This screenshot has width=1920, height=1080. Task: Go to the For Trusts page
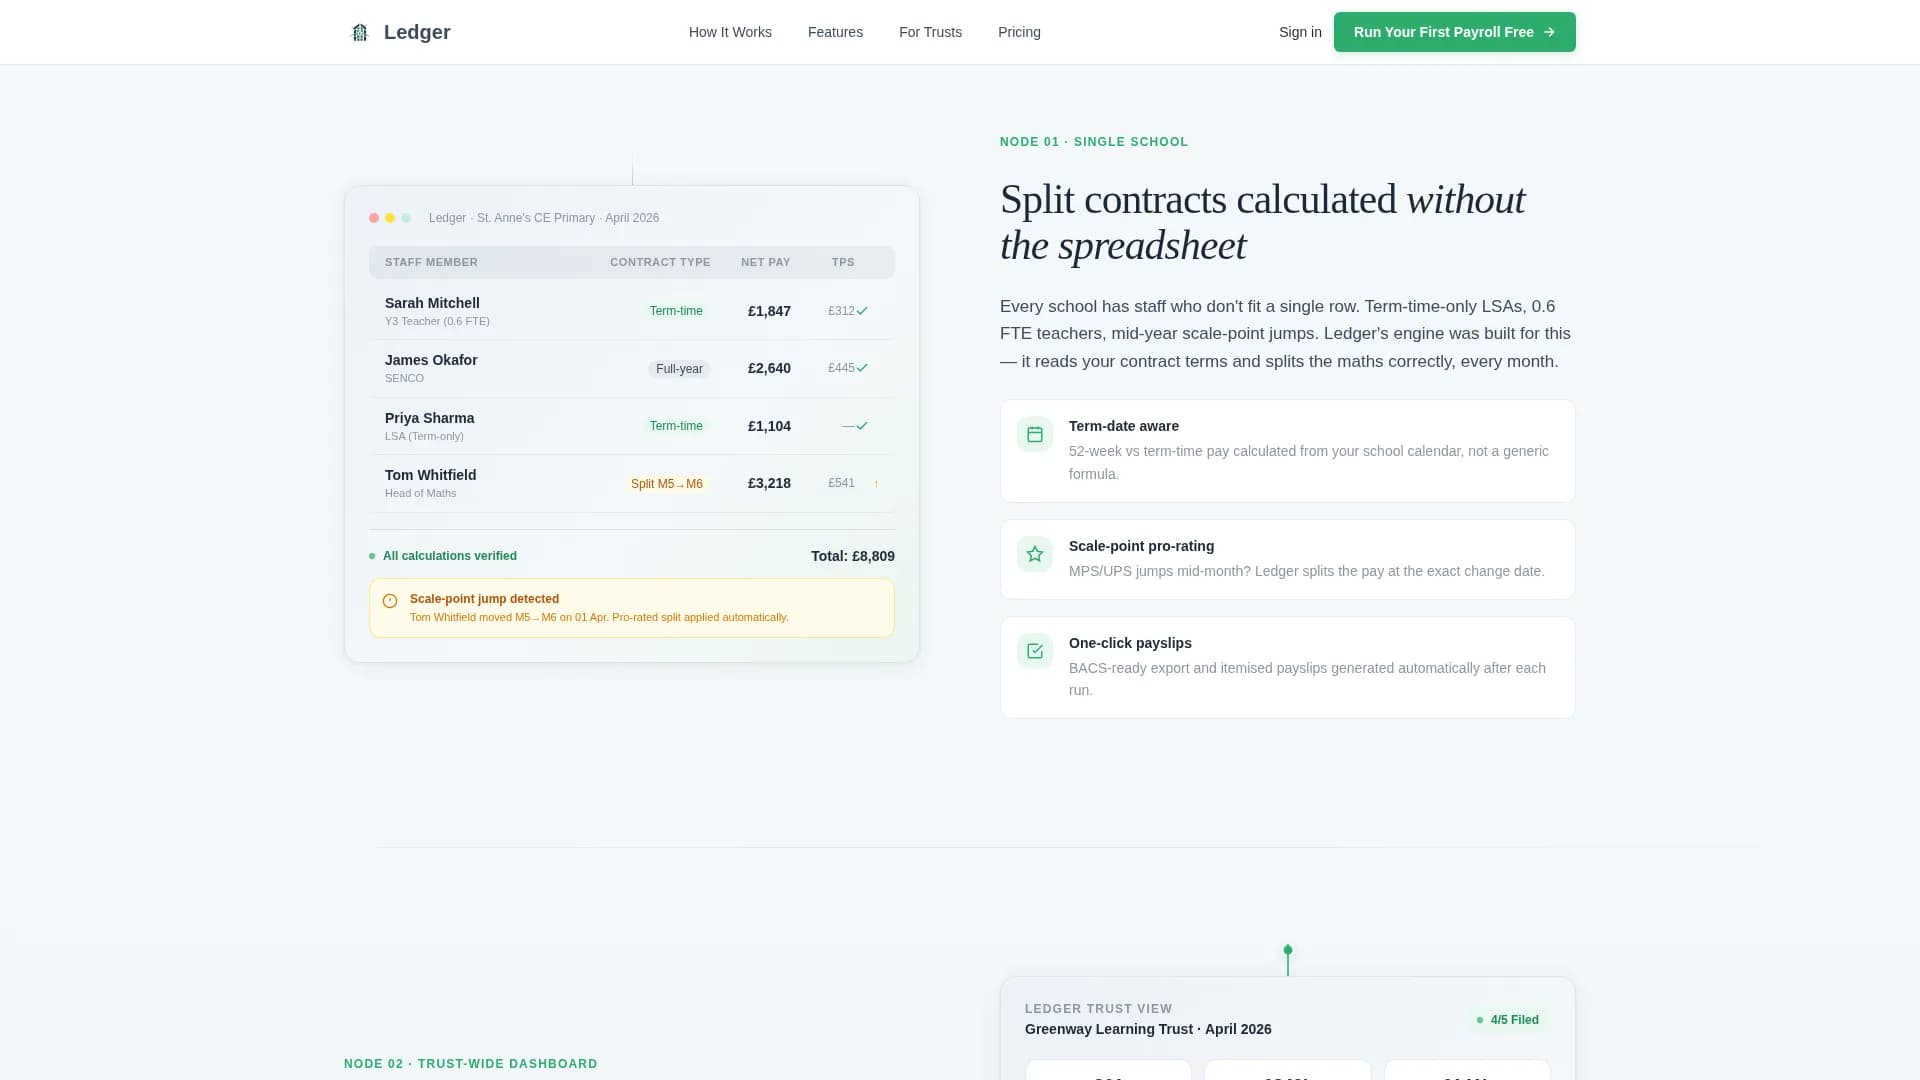pyautogui.click(x=930, y=32)
